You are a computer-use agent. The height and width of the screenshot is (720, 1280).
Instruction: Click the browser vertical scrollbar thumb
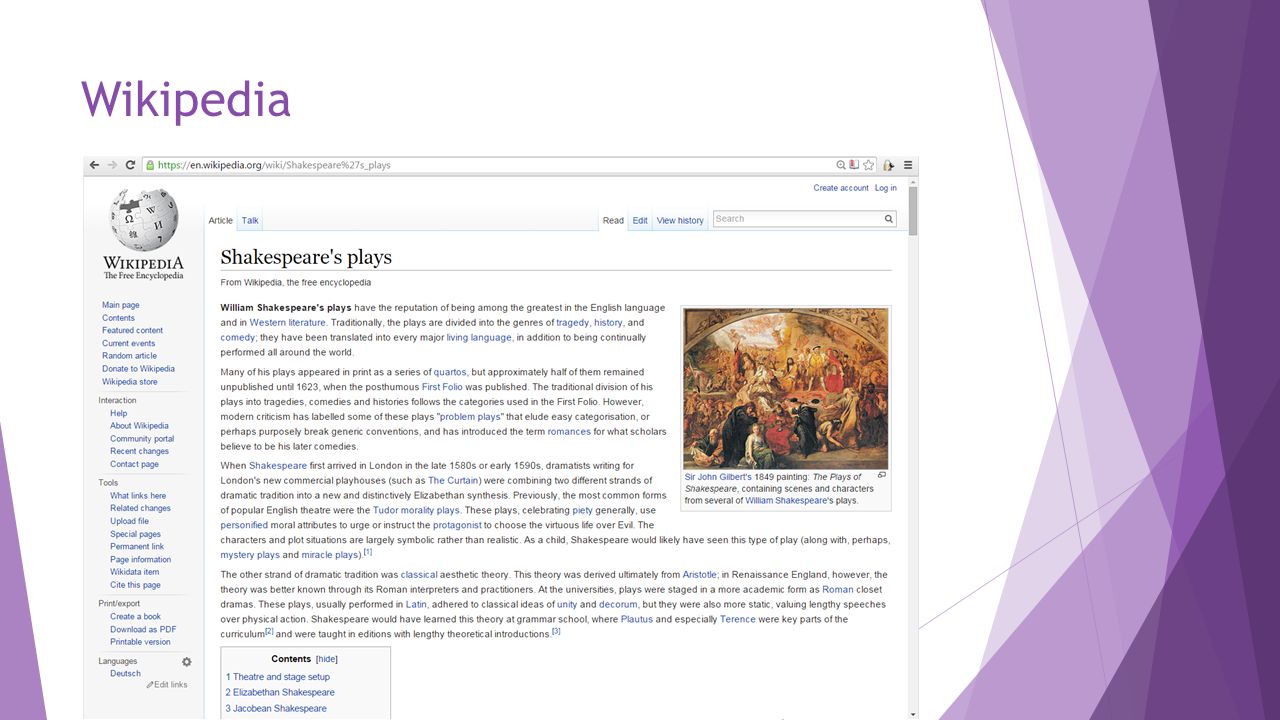[x=912, y=210]
